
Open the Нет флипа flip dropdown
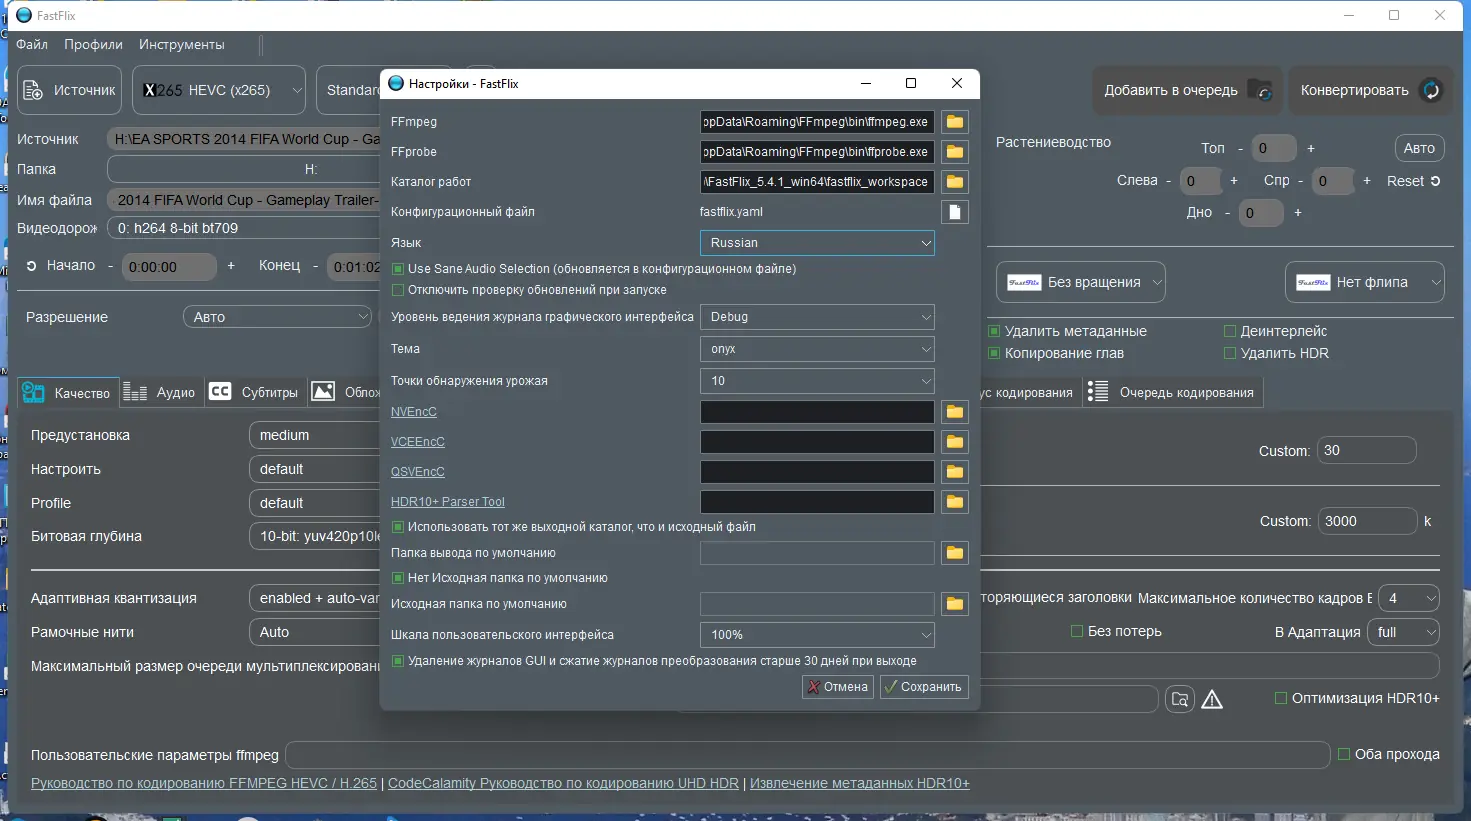coord(1365,282)
